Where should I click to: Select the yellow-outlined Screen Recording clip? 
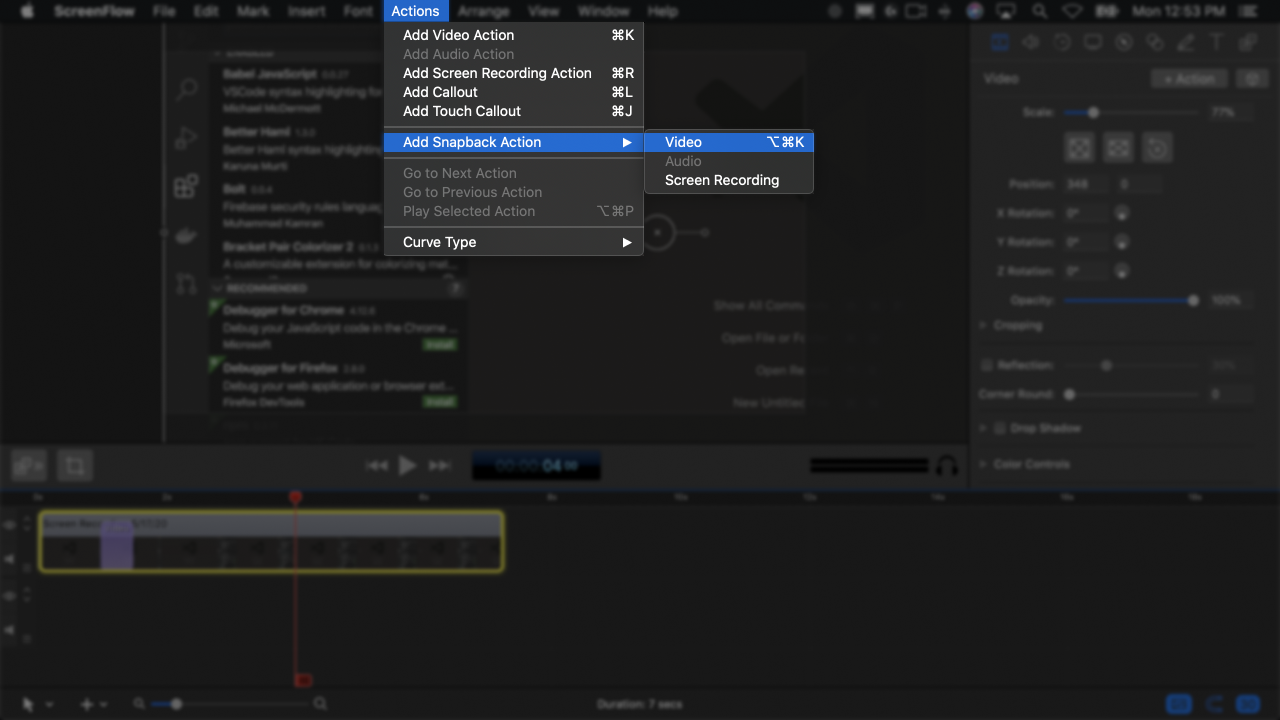[x=271, y=541]
